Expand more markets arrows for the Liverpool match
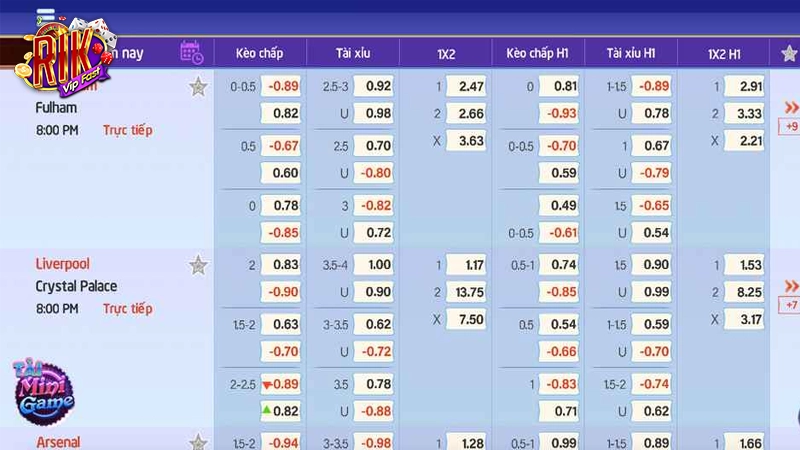The height and width of the screenshot is (450, 800). pyautogui.click(x=791, y=286)
